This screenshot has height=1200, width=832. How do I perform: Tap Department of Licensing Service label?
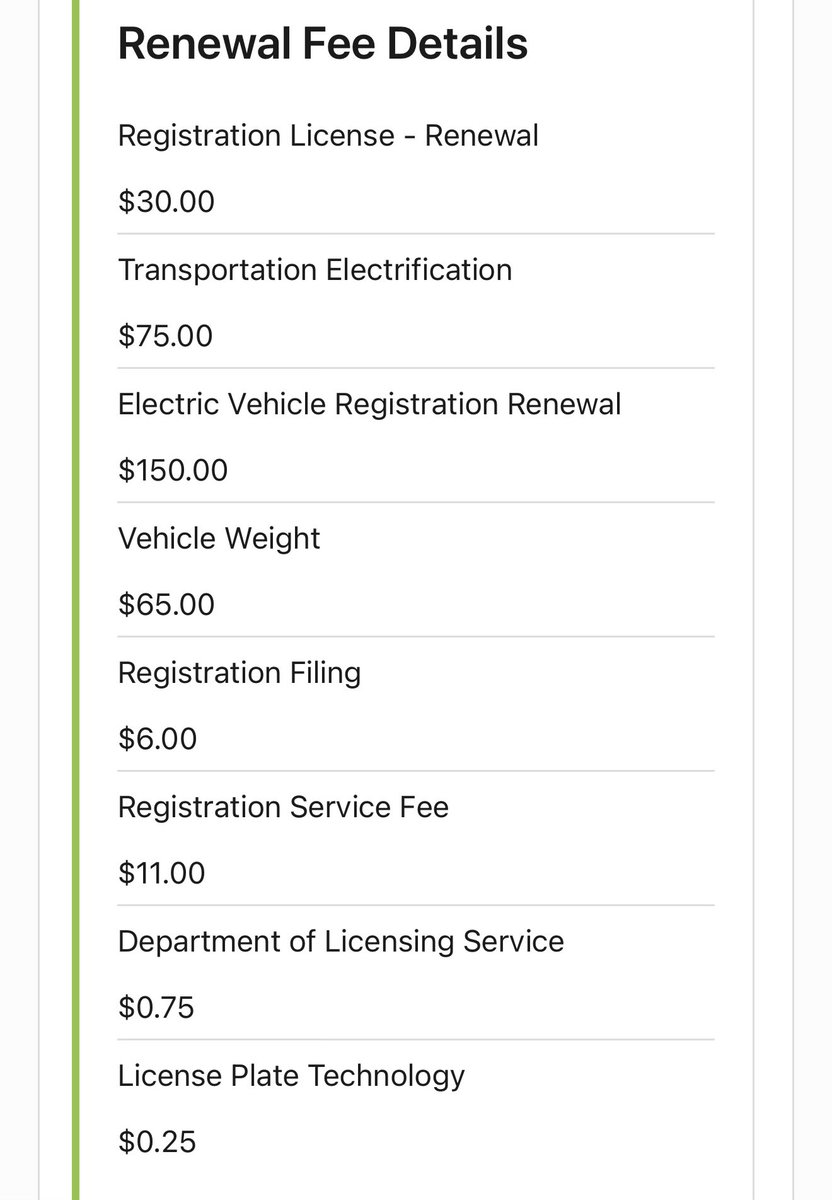[341, 941]
